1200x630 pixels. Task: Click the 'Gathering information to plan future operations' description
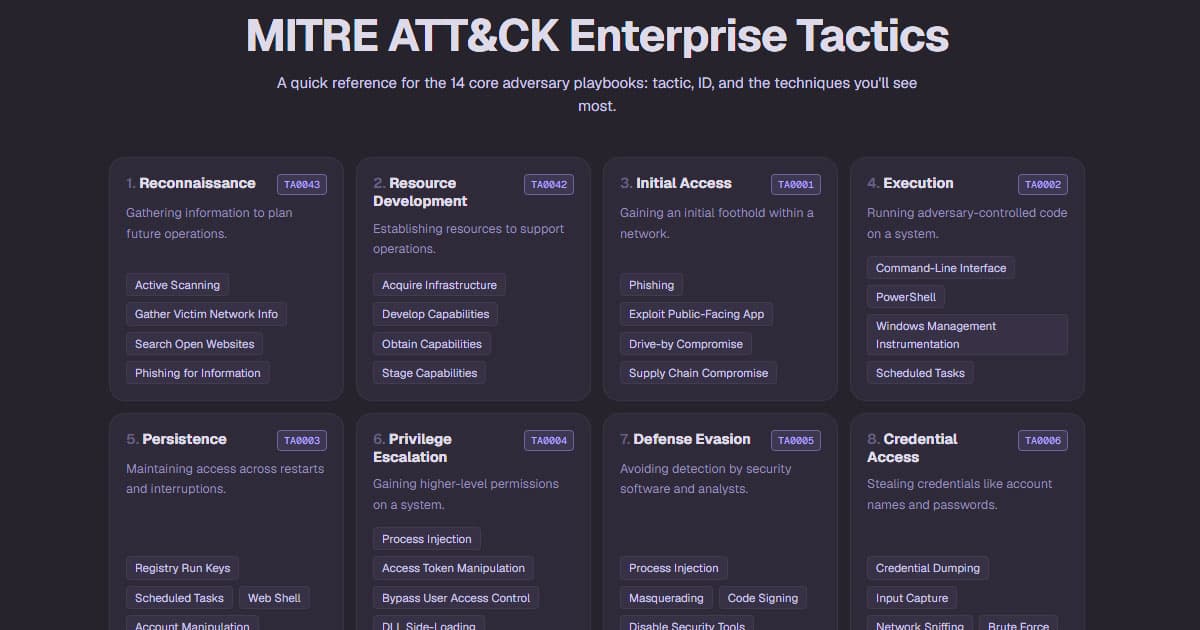click(x=209, y=223)
